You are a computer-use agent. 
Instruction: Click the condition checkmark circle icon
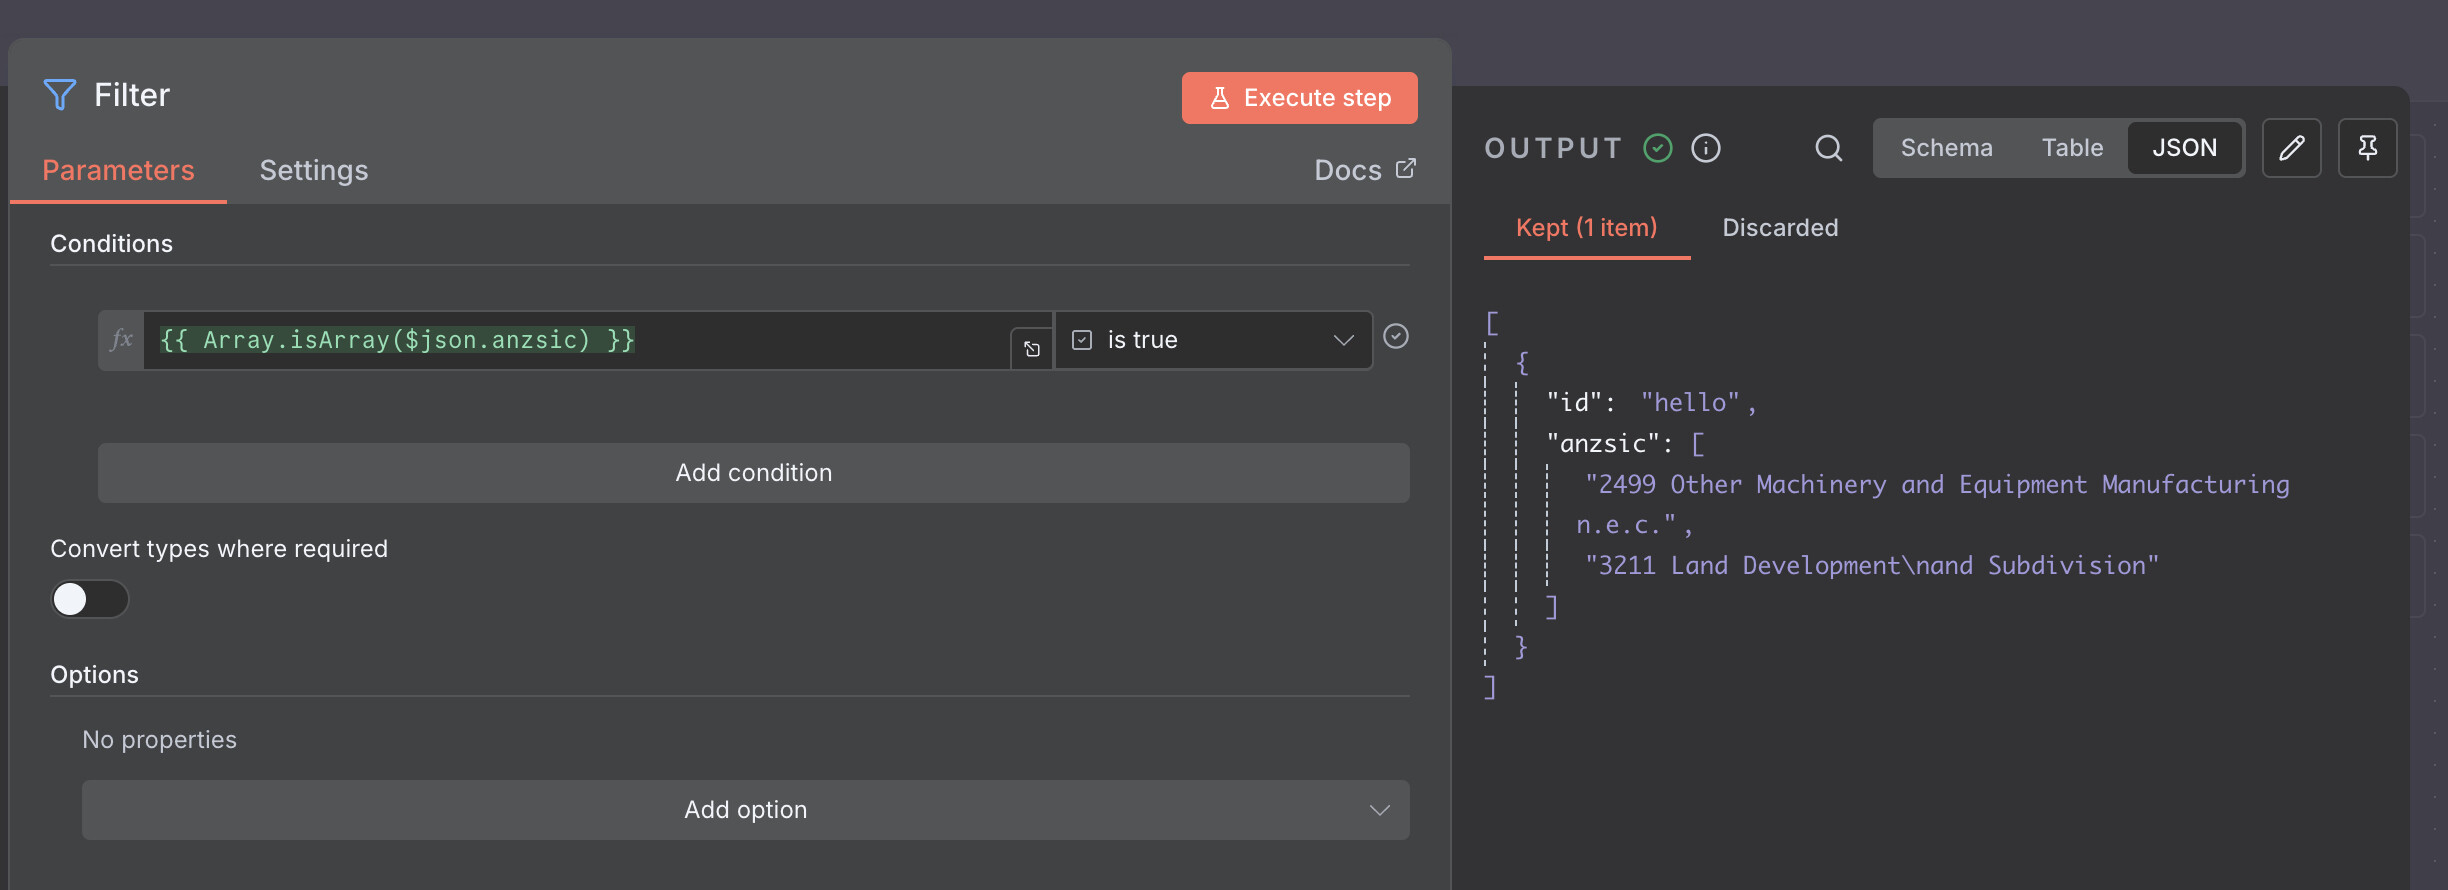pos(1396,337)
